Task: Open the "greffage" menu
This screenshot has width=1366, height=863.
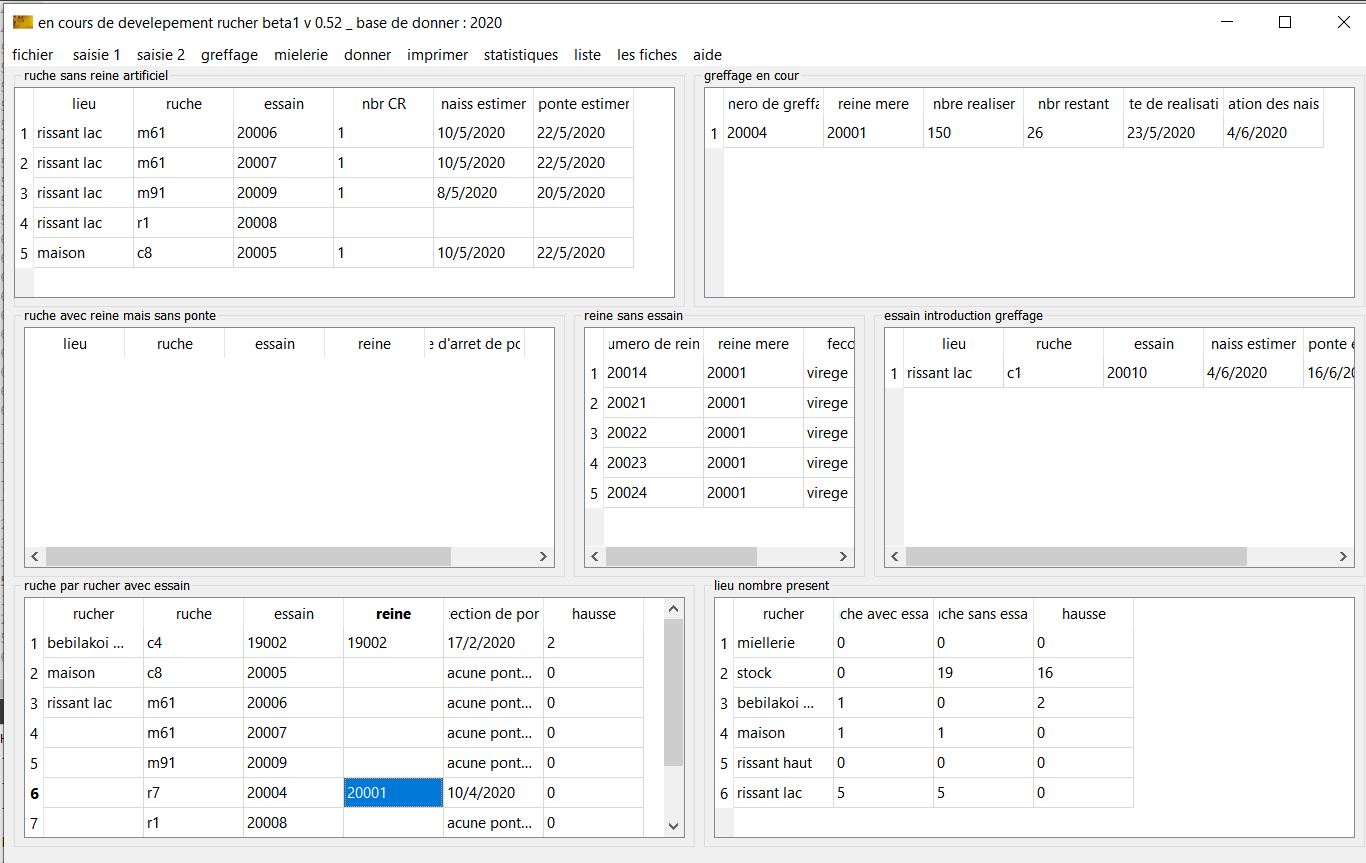Action: point(229,55)
